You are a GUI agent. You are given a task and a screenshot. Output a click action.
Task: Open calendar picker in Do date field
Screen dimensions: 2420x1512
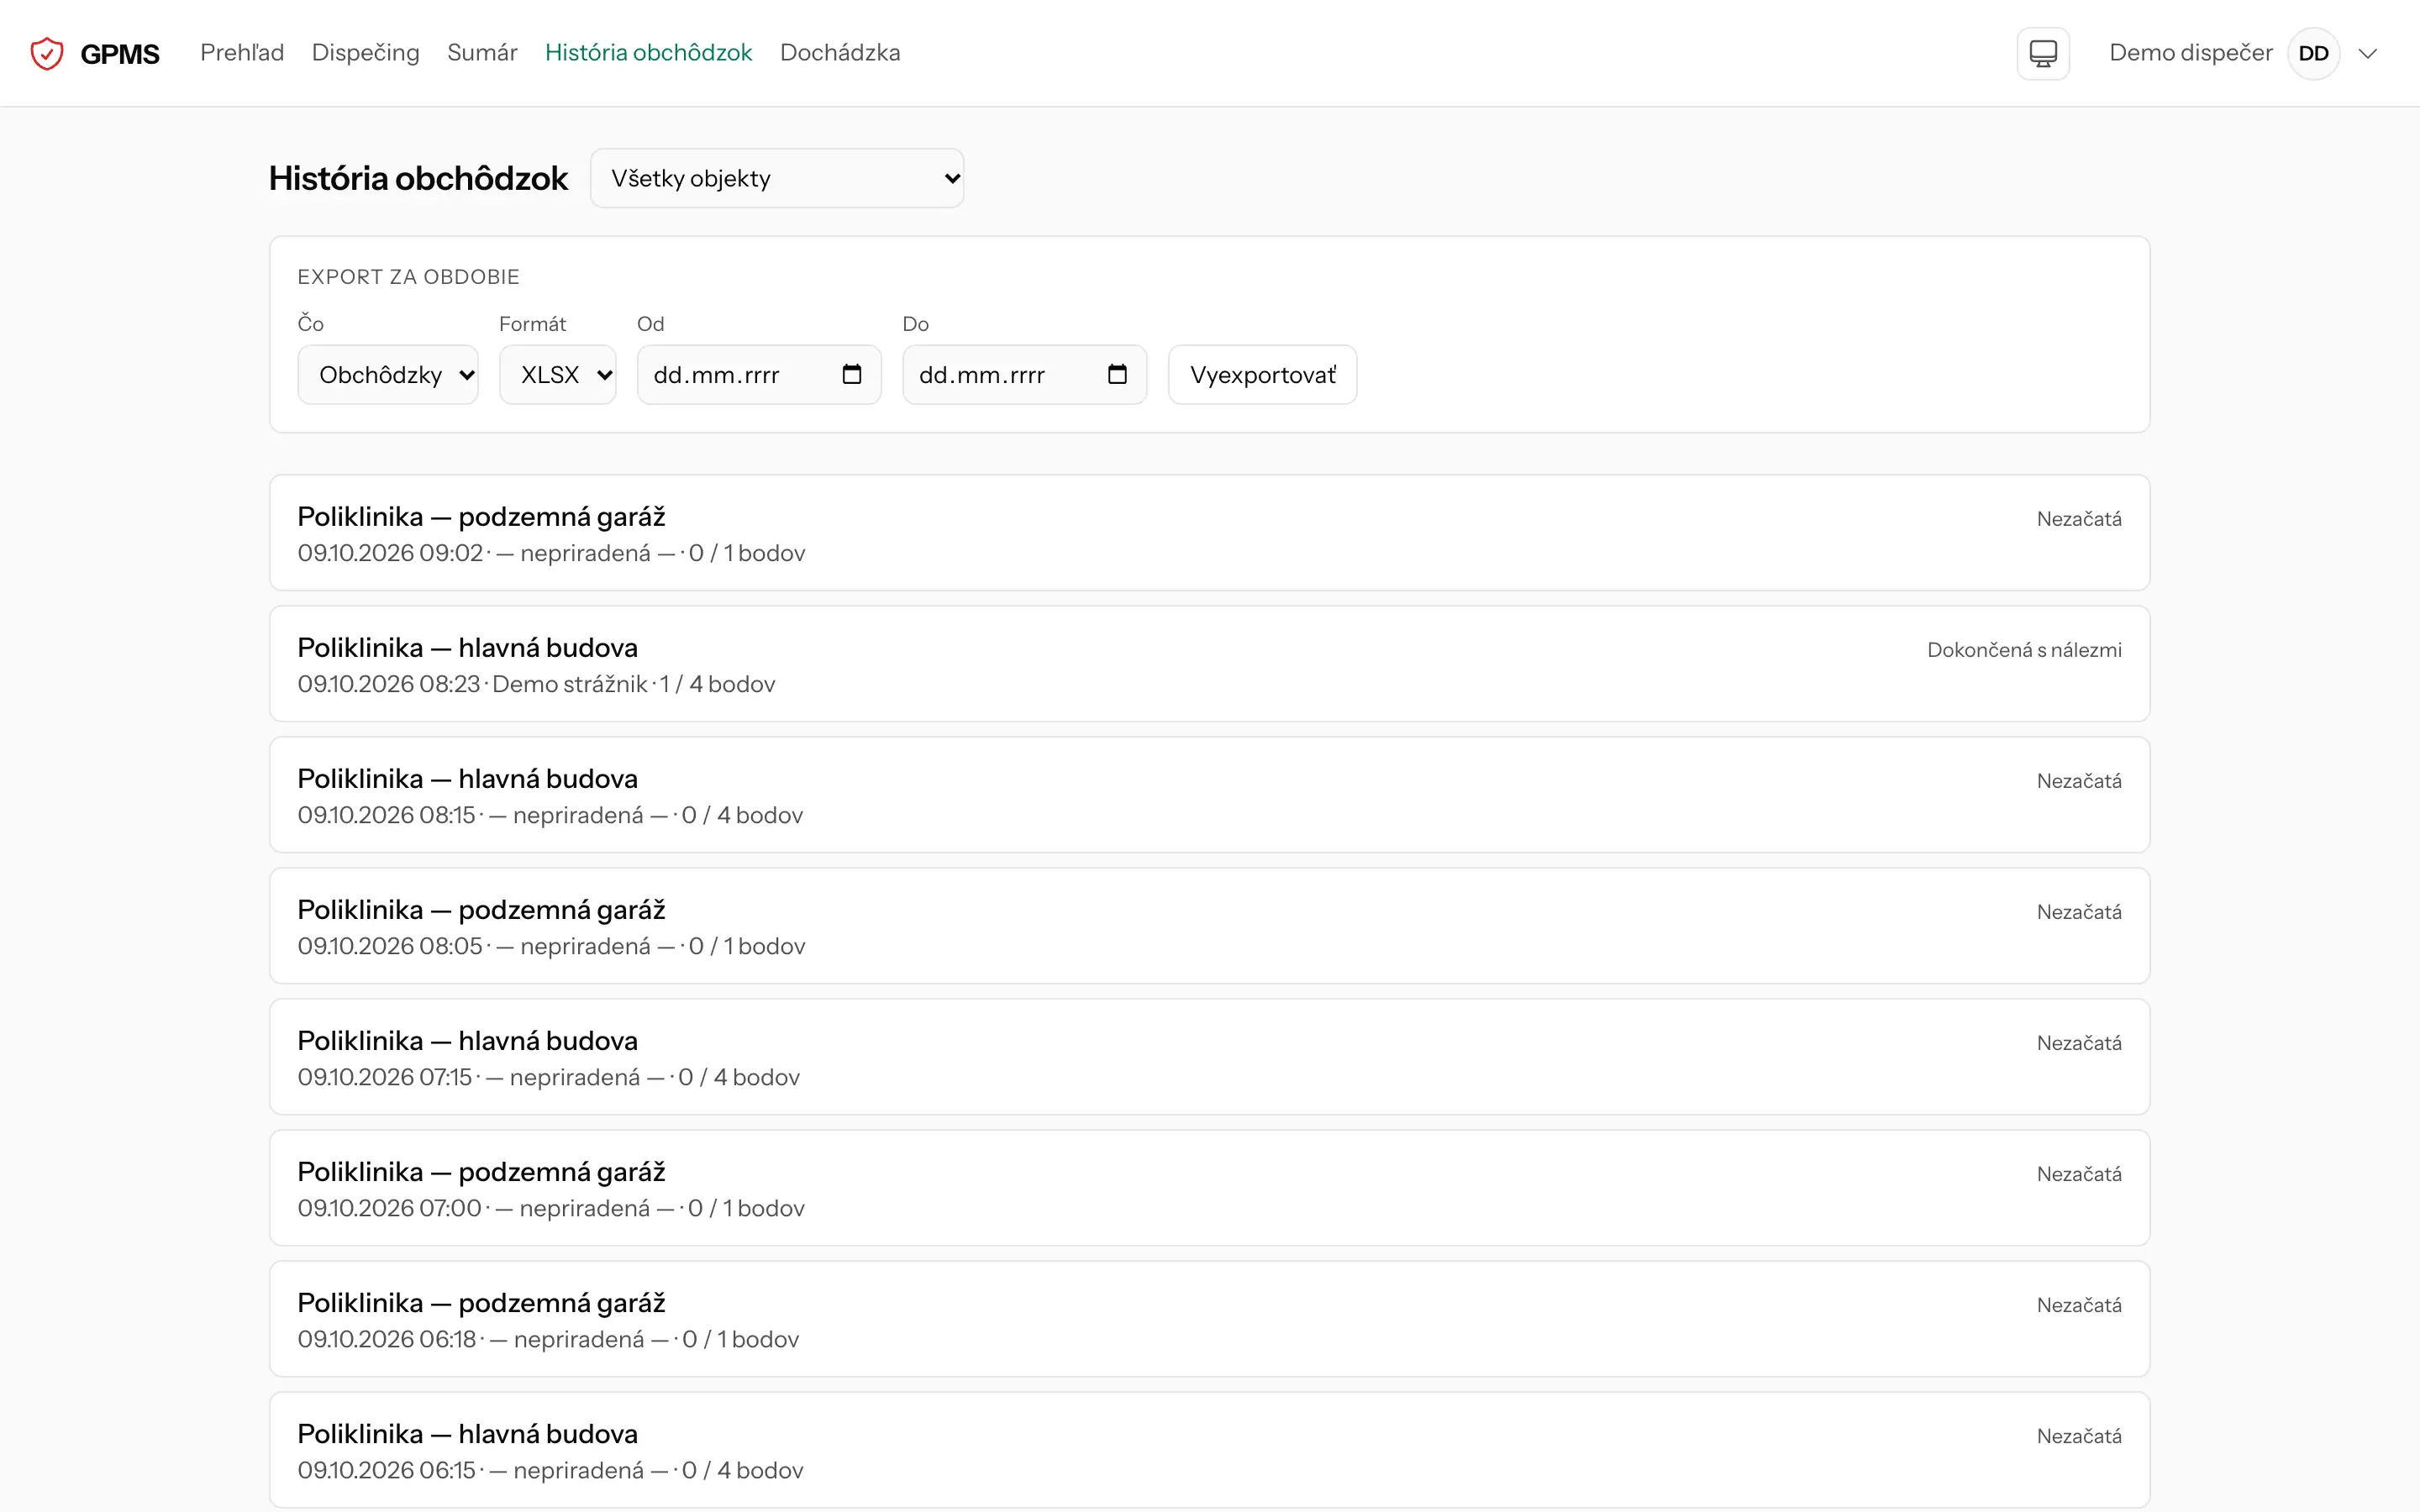[1117, 374]
